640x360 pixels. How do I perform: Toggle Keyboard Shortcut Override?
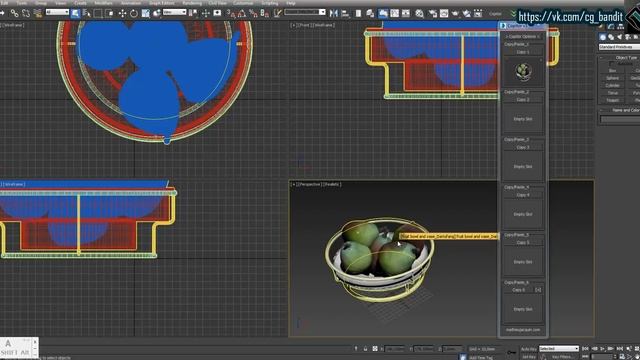[x=218, y=13]
